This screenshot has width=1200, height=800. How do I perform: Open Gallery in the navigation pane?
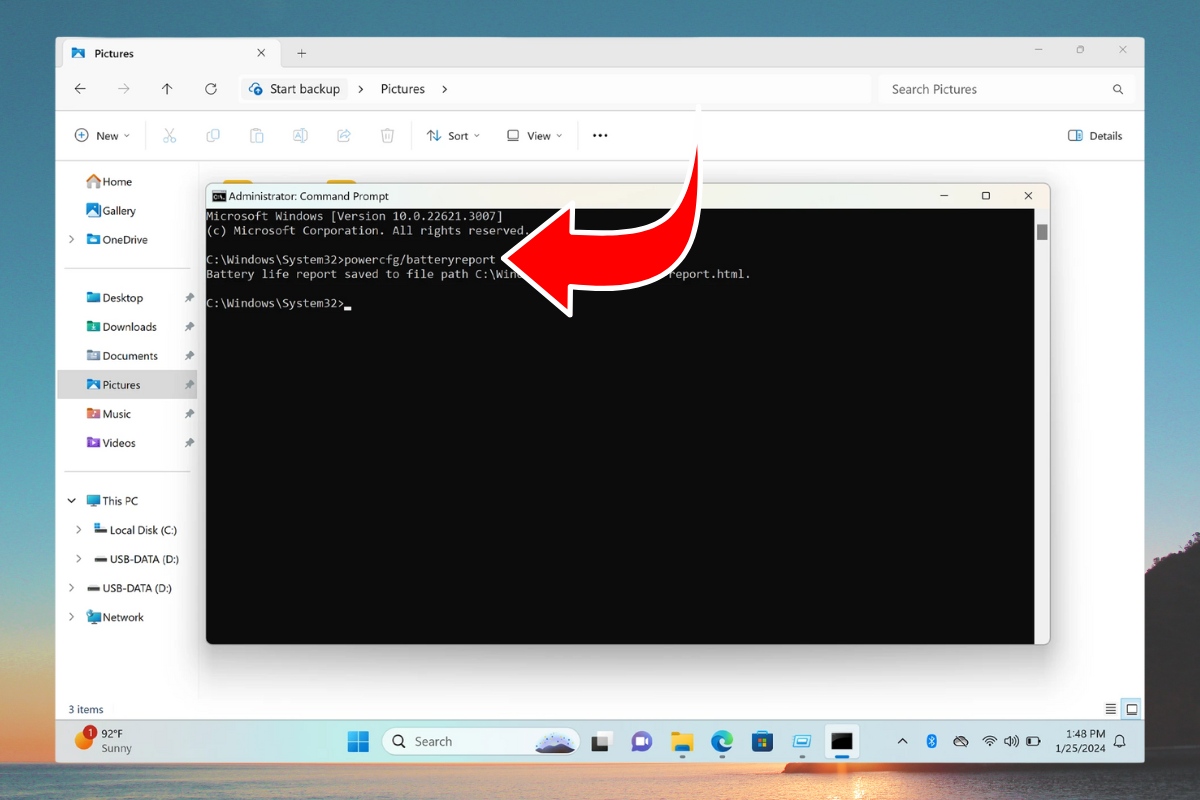[x=111, y=211]
